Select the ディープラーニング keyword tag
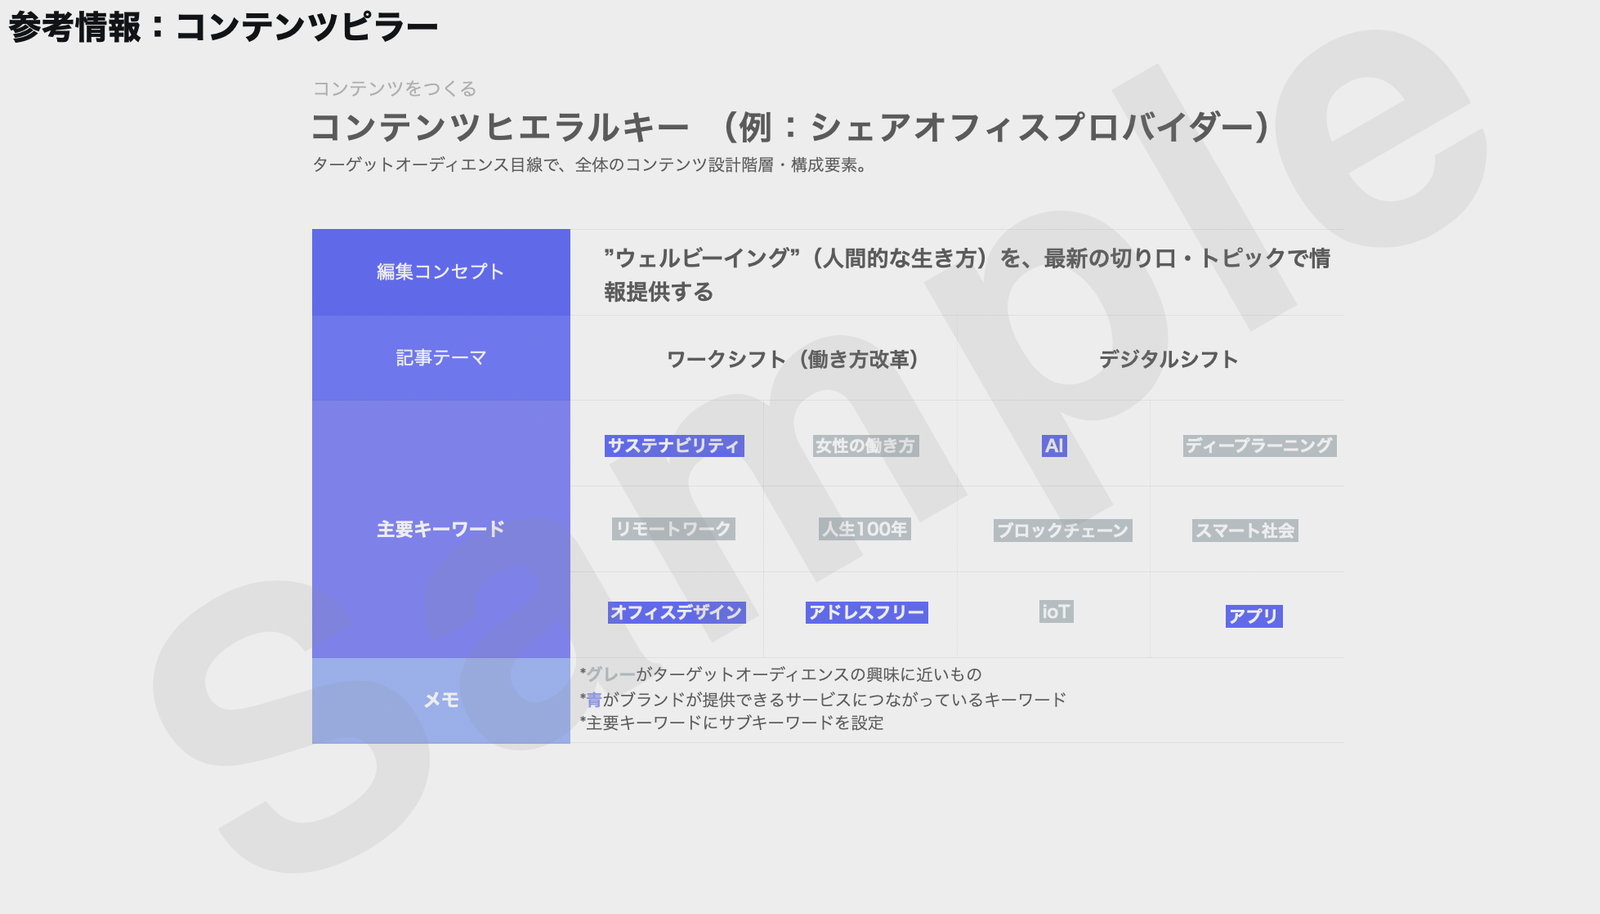 tap(1259, 446)
